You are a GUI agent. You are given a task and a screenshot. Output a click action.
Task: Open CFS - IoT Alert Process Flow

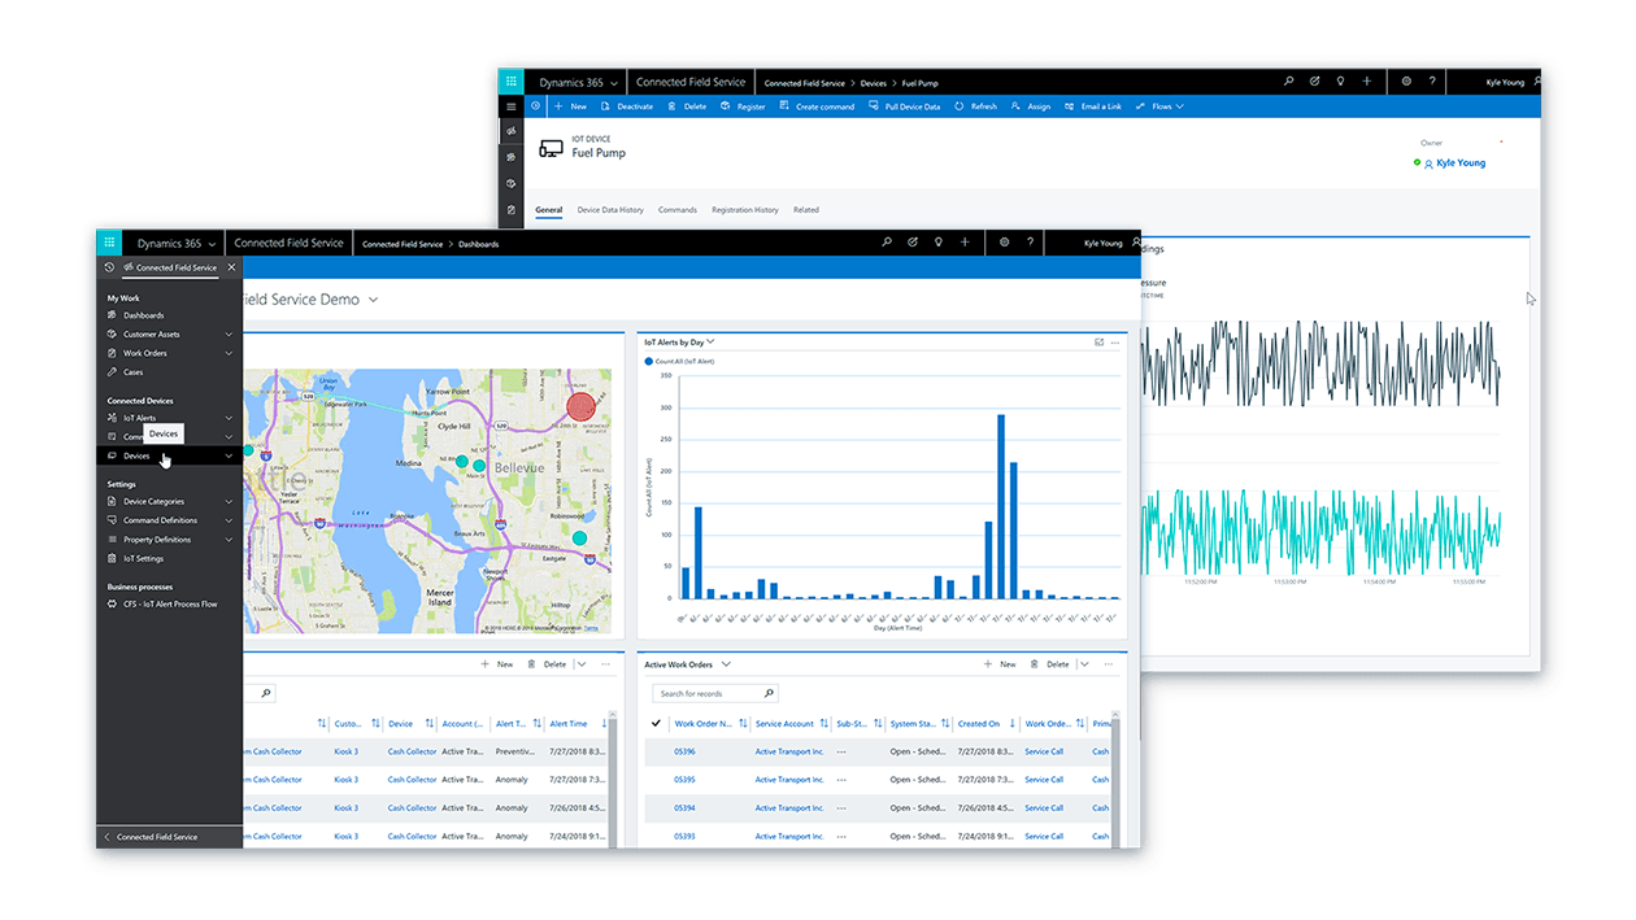coord(170,604)
